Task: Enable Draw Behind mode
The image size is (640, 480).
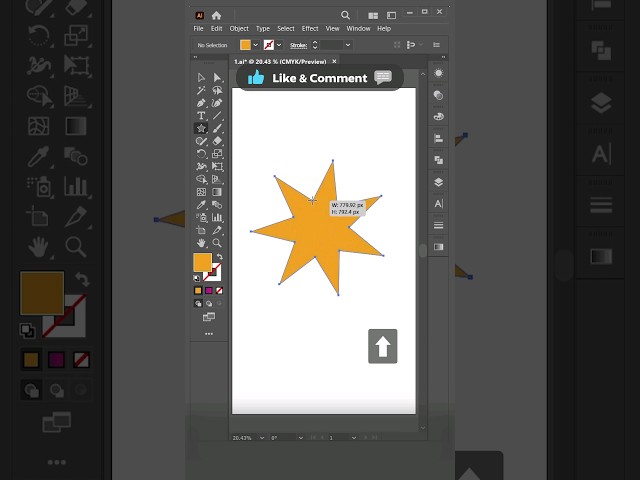Action: click(209, 303)
